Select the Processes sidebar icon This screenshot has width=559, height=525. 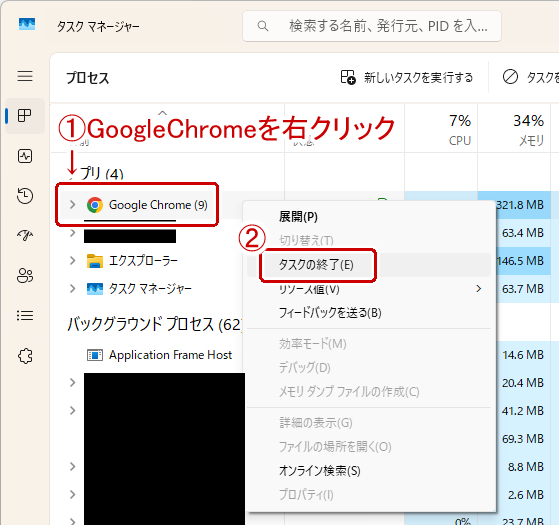click(x=25, y=115)
